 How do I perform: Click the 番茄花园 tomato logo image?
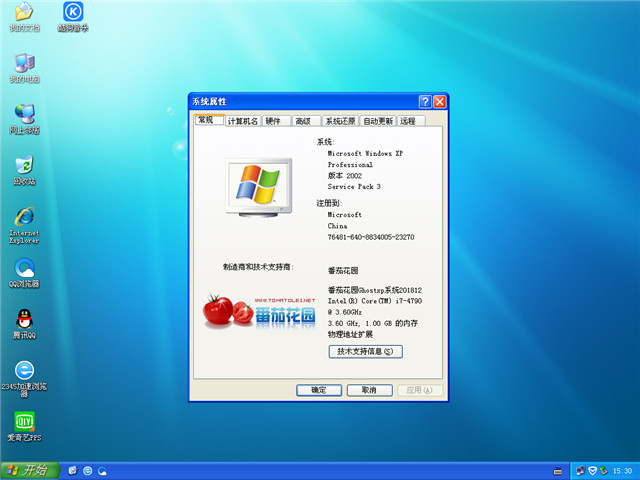click(x=259, y=312)
